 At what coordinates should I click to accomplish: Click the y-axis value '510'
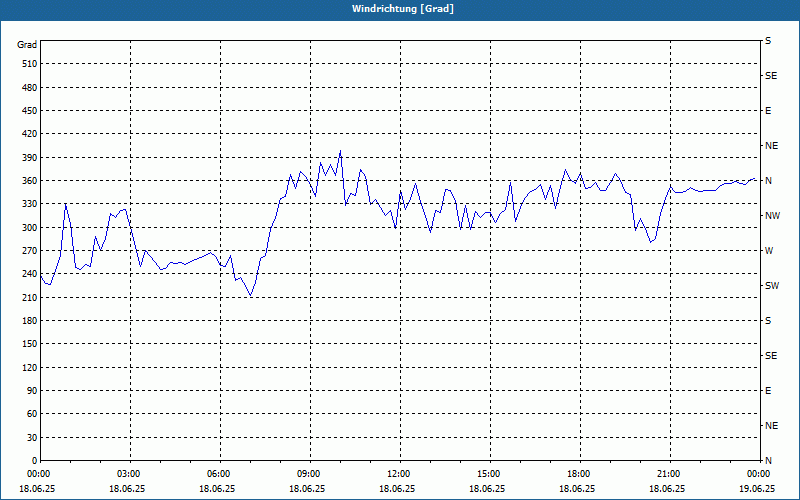pyautogui.click(x=30, y=64)
